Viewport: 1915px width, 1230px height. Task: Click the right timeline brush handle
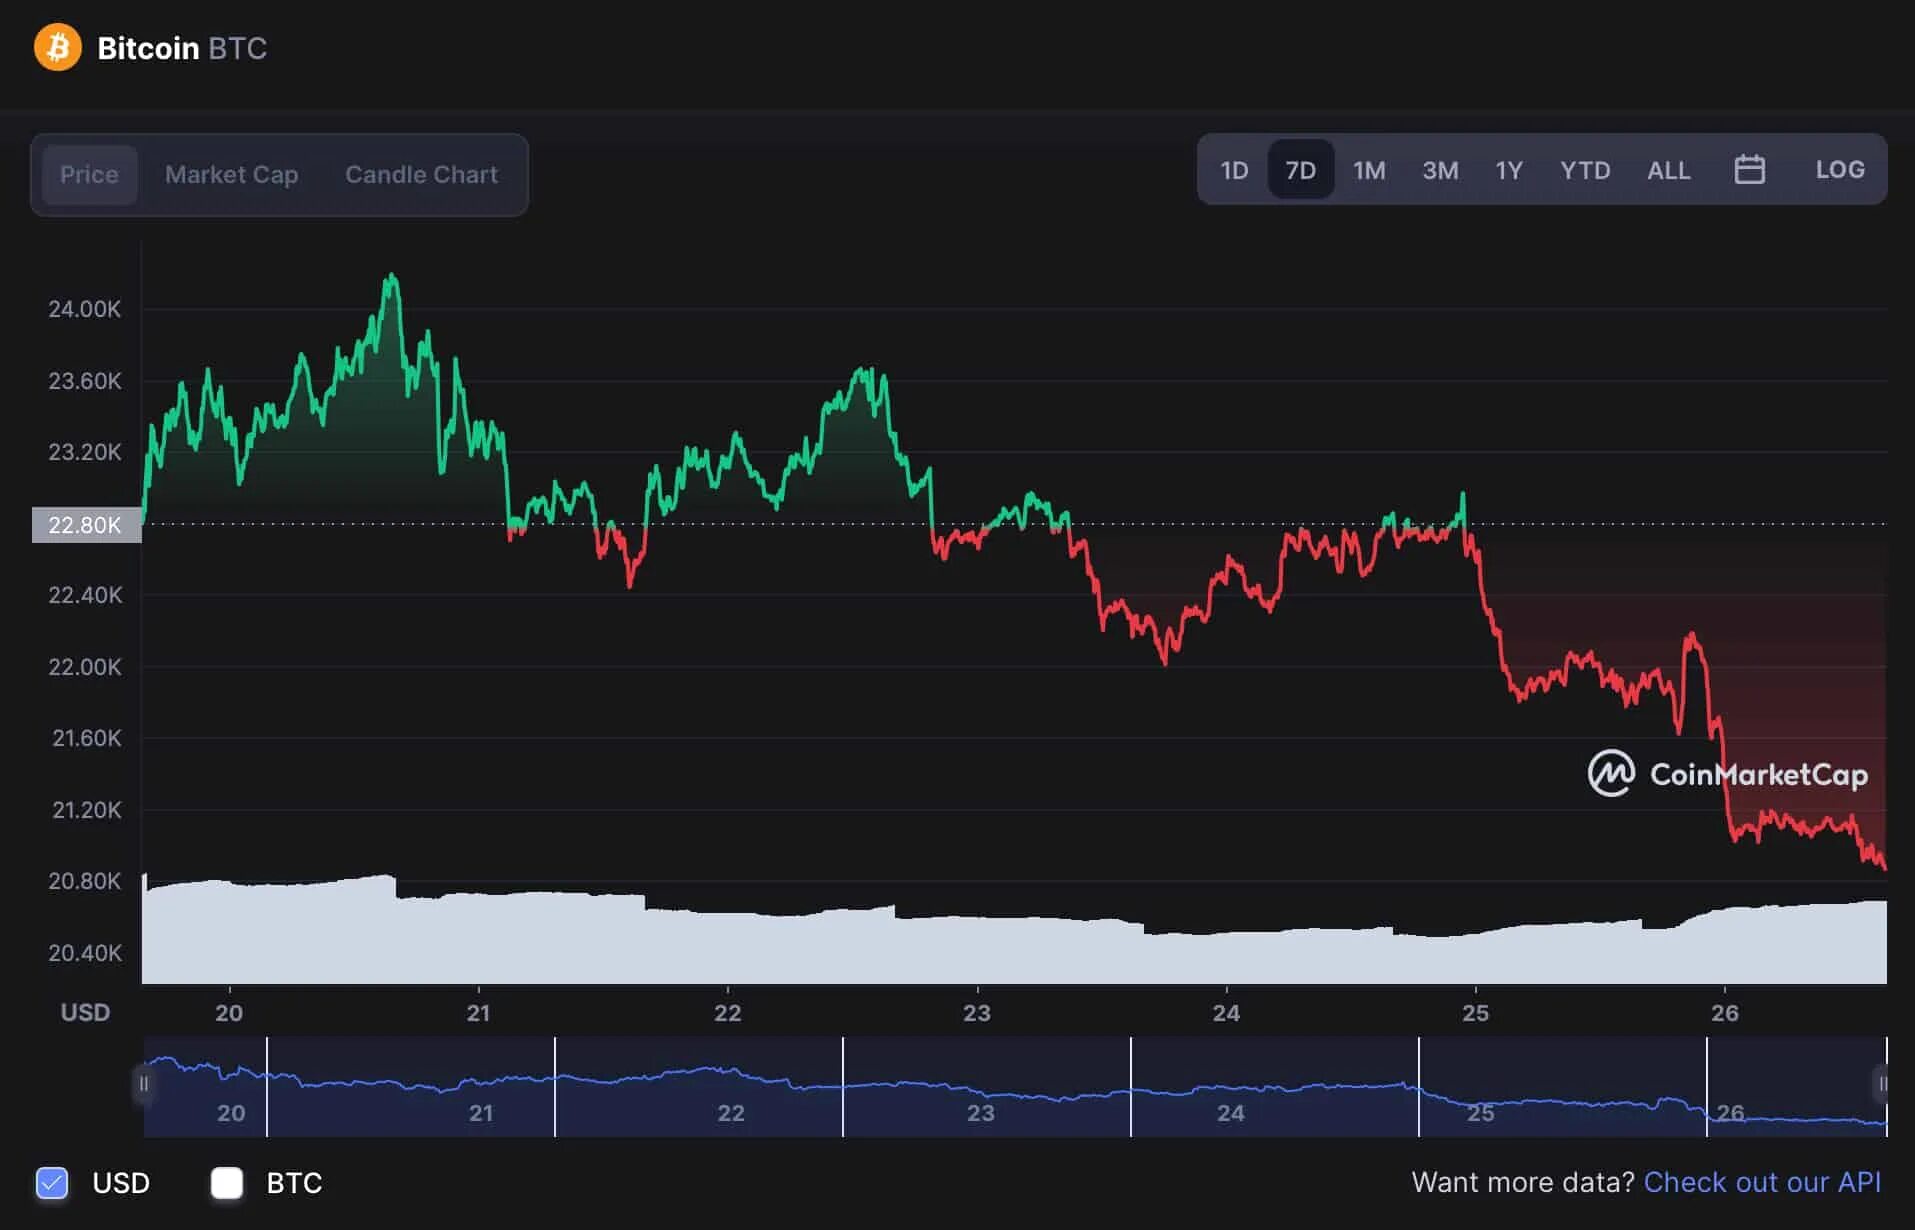click(1882, 1083)
